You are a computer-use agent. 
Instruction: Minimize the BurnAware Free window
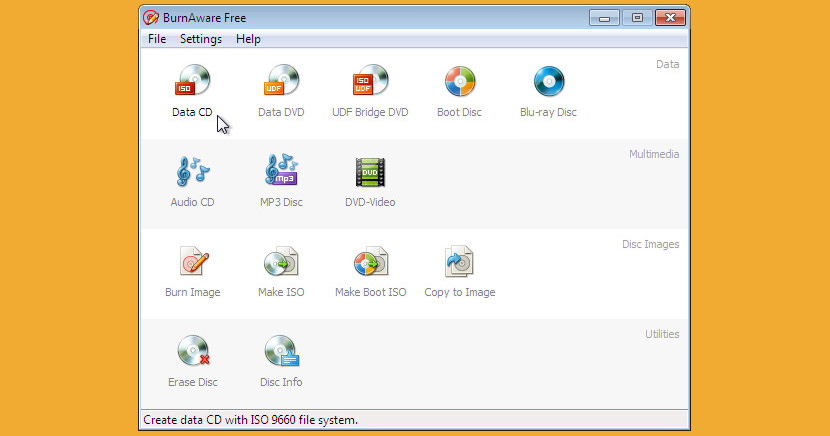click(604, 18)
